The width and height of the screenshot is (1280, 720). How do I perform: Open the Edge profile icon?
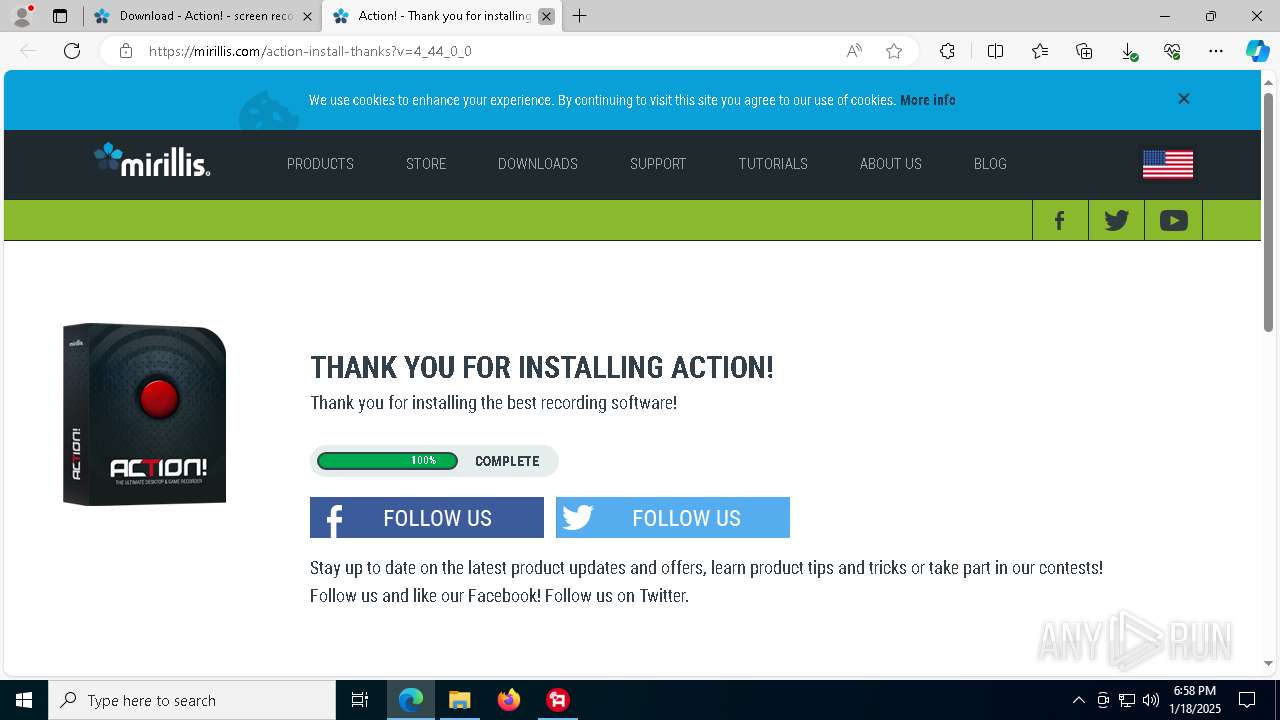click(21, 16)
